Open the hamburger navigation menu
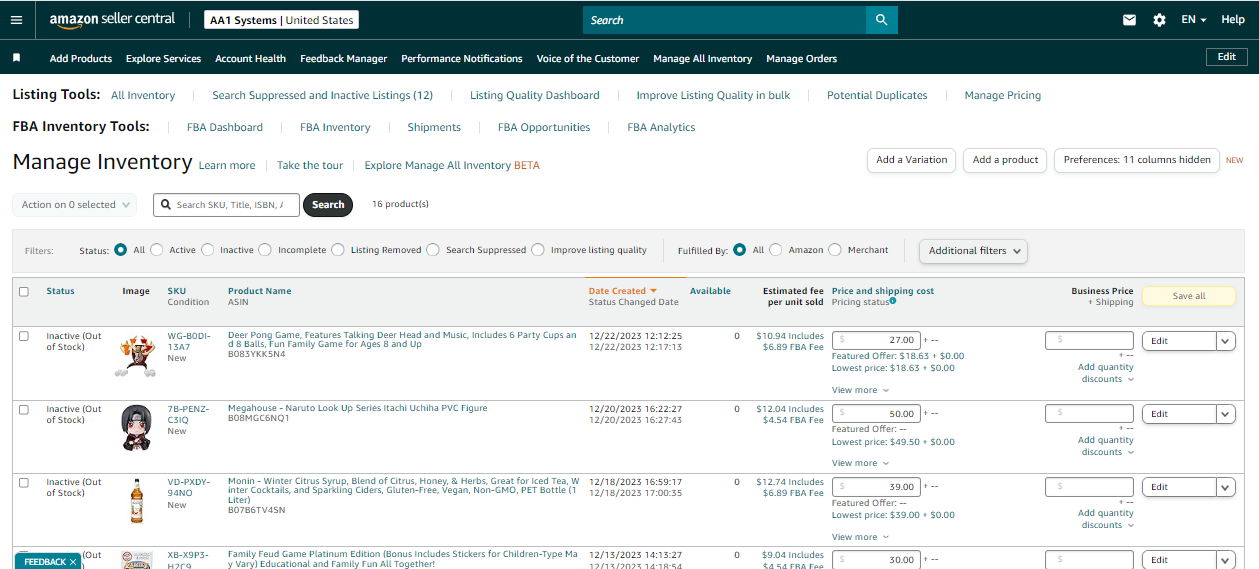This screenshot has height=569, width=1259. (17, 20)
